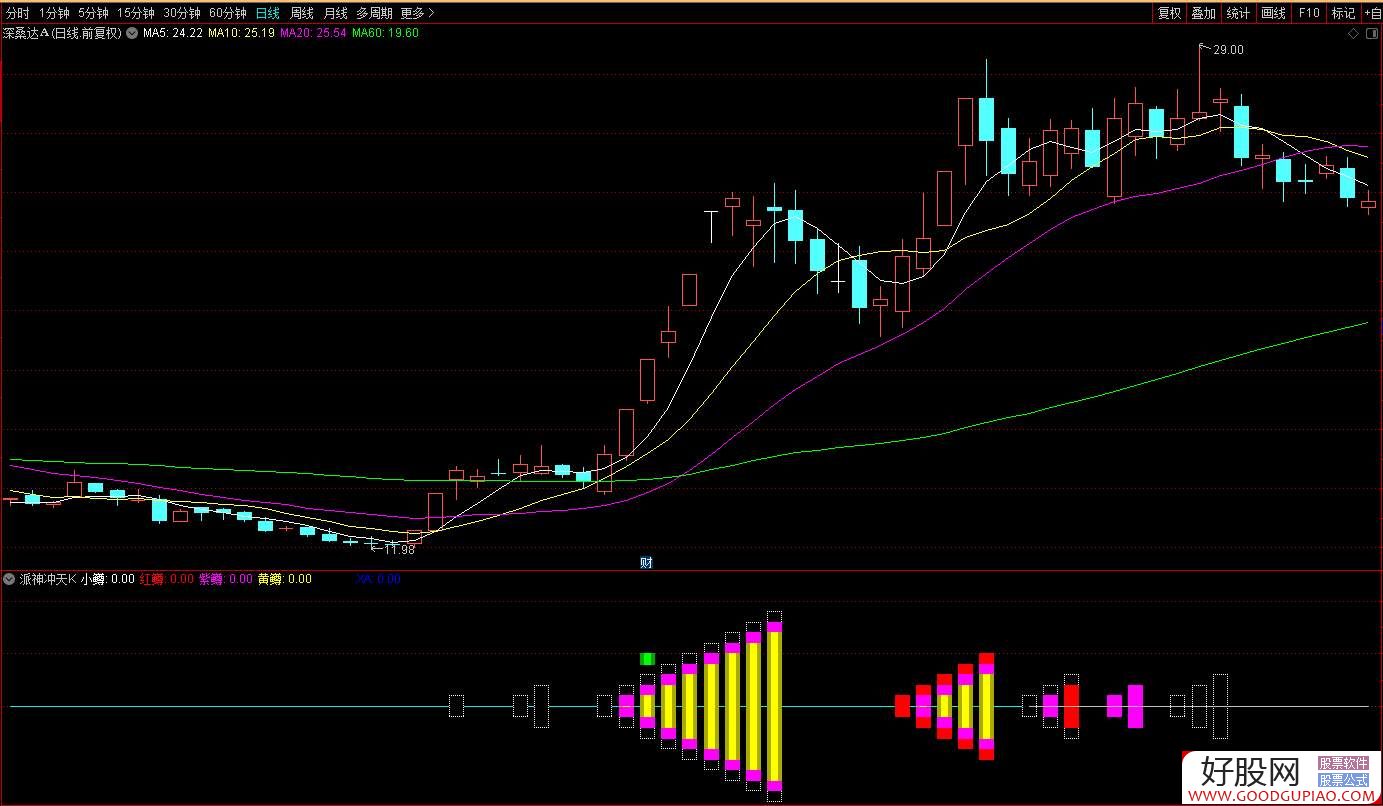
Task: Click the 11.98 low price label
Action: (x=399, y=550)
